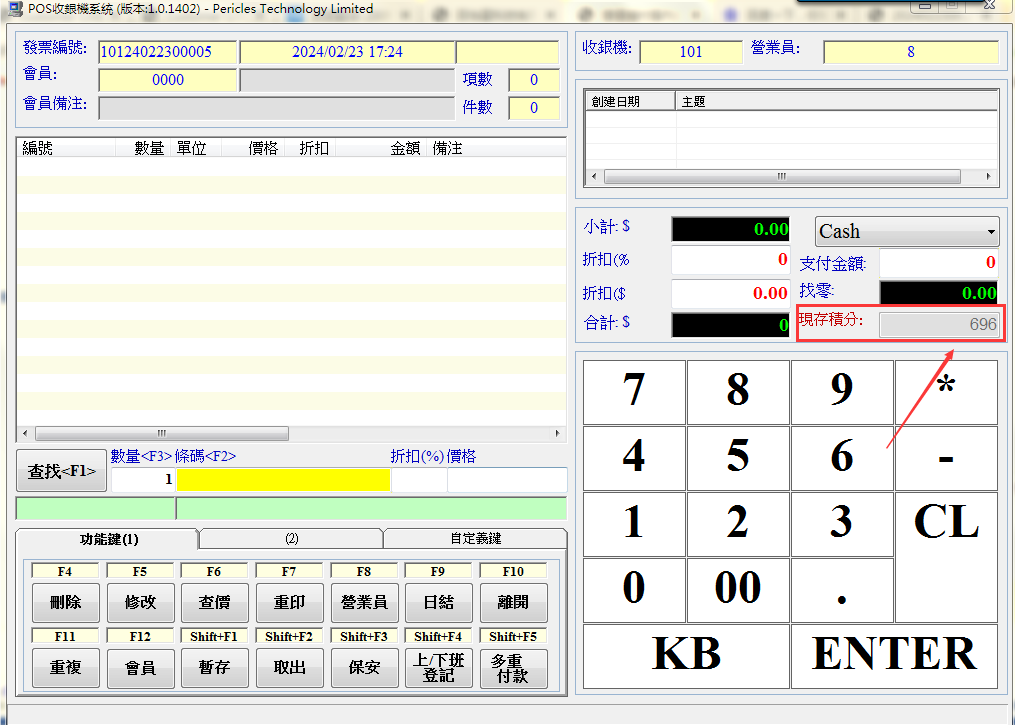
Task: Click the 主題 column header
Action: click(x=836, y=102)
